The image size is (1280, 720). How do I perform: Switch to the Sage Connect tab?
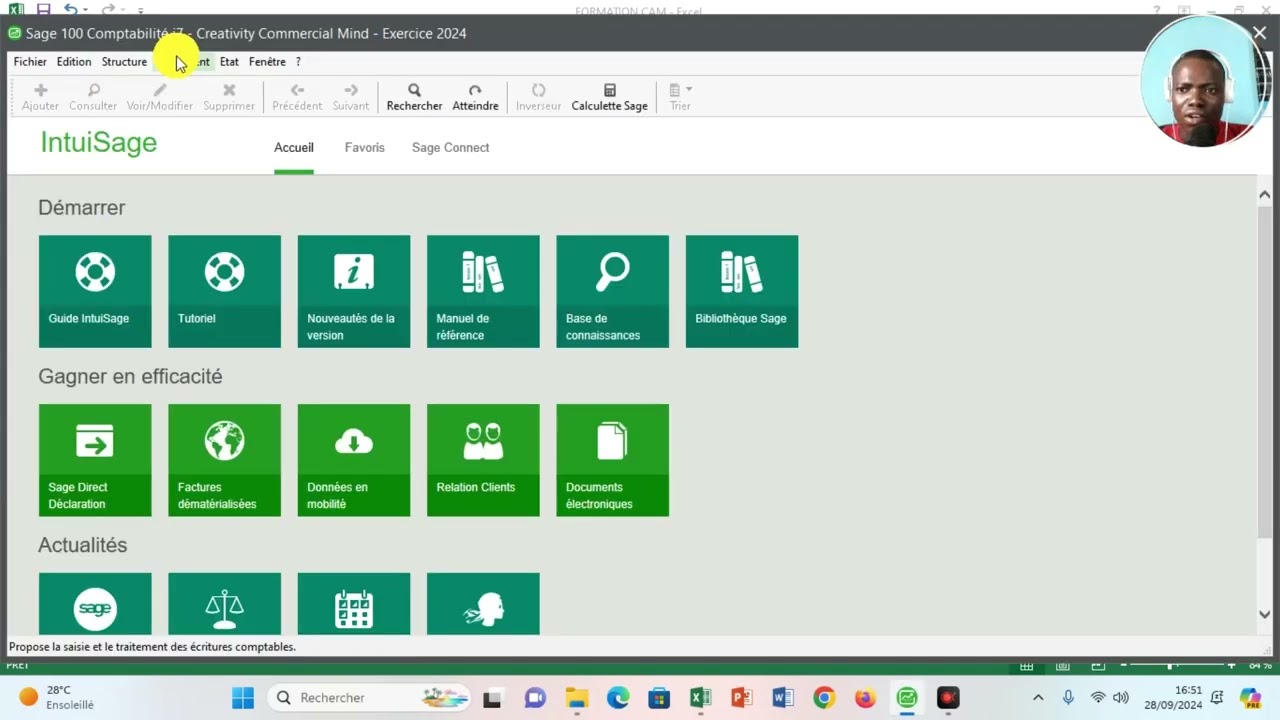[451, 148]
